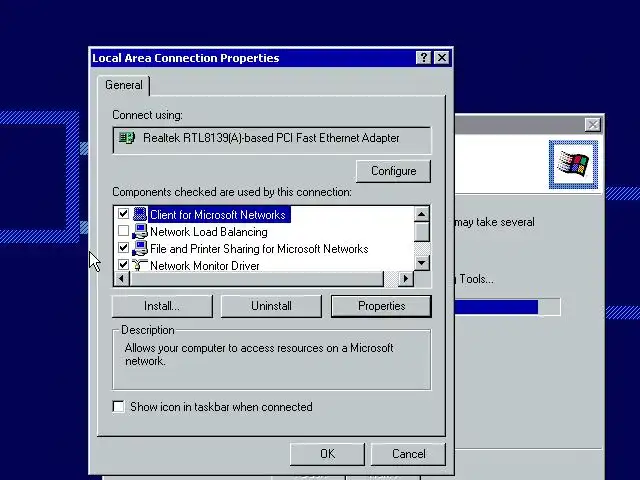Click the Network Monitor Driver icon

pos(140,265)
